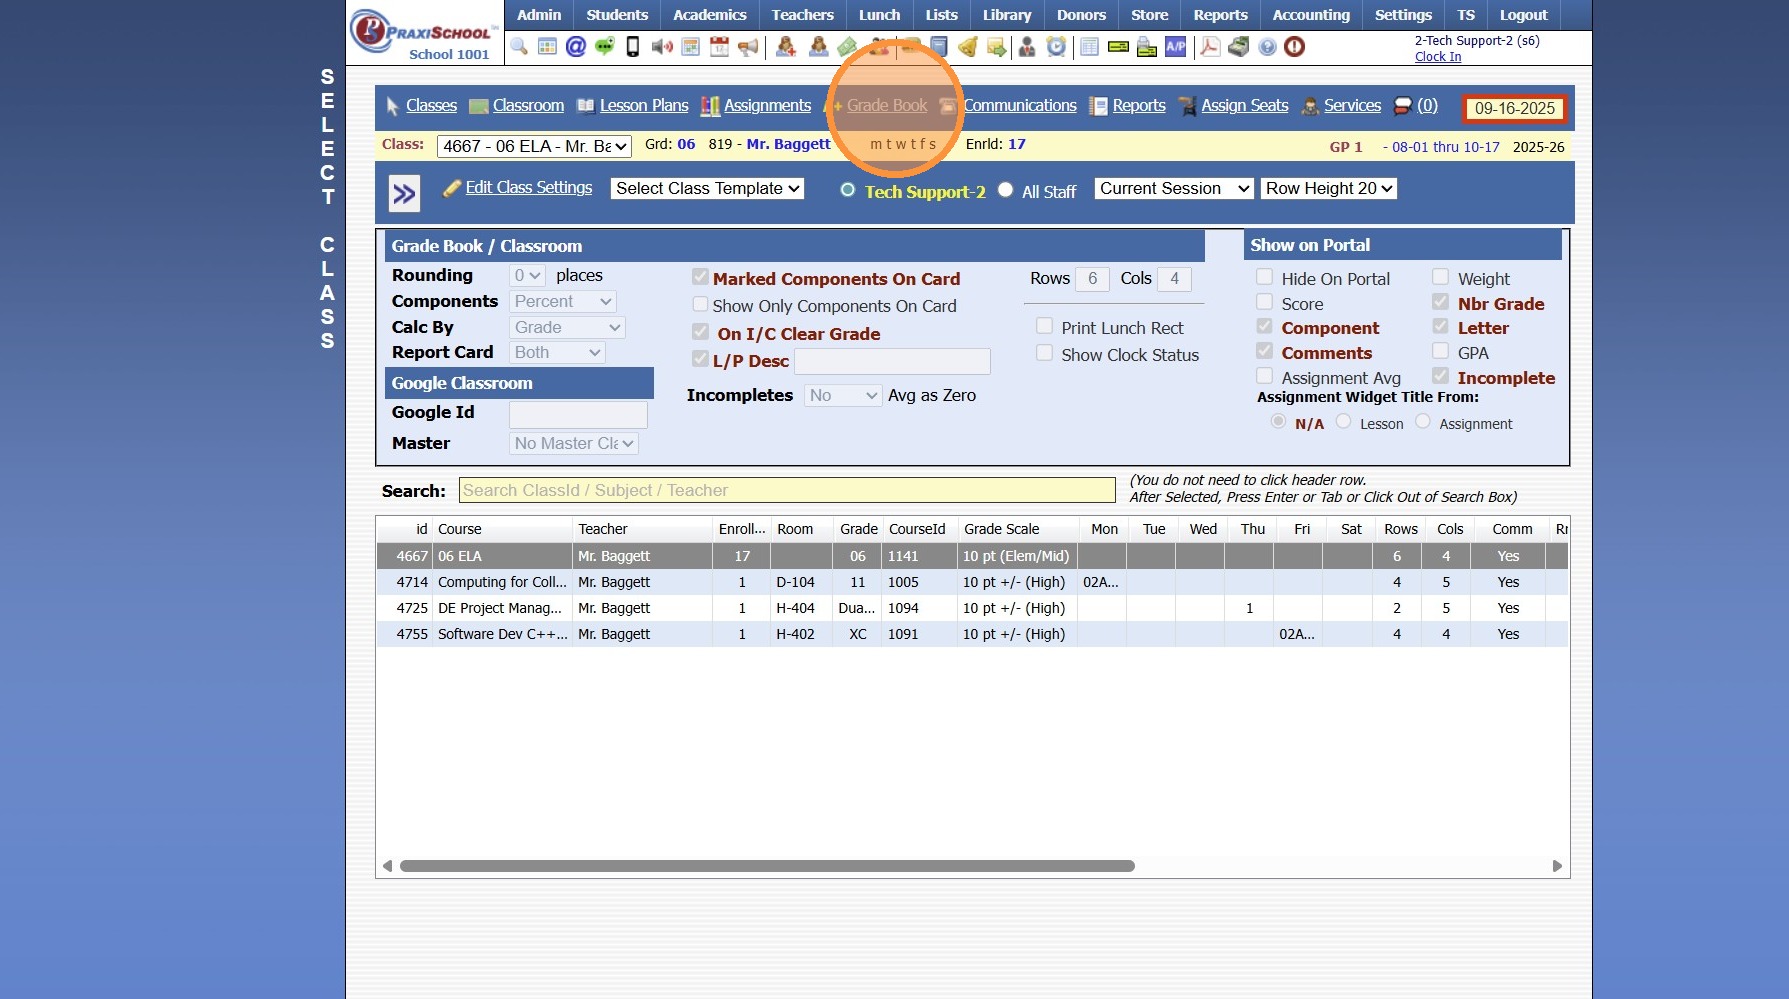This screenshot has height=999, width=1789.
Task: Open the Row Height 20 dropdown
Action: click(x=1329, y=189)
